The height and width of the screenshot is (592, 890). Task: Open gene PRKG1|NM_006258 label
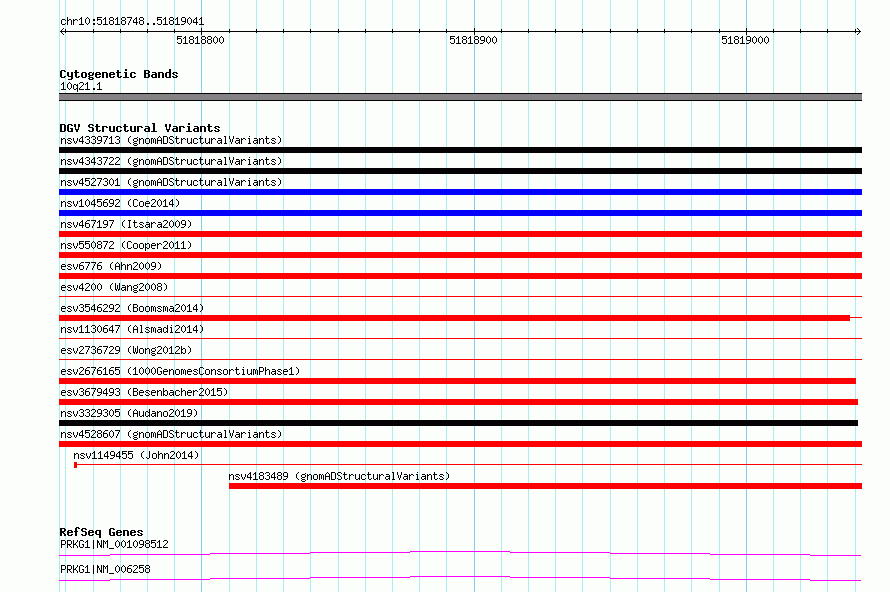(x=105, y=569)
